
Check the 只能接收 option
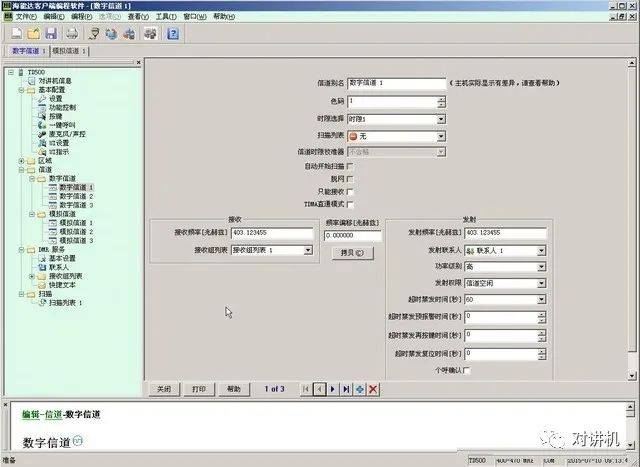click(349, 191)
